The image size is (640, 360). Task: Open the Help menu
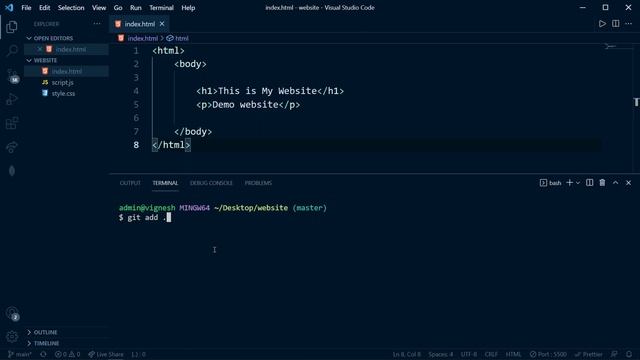[188, 8]
